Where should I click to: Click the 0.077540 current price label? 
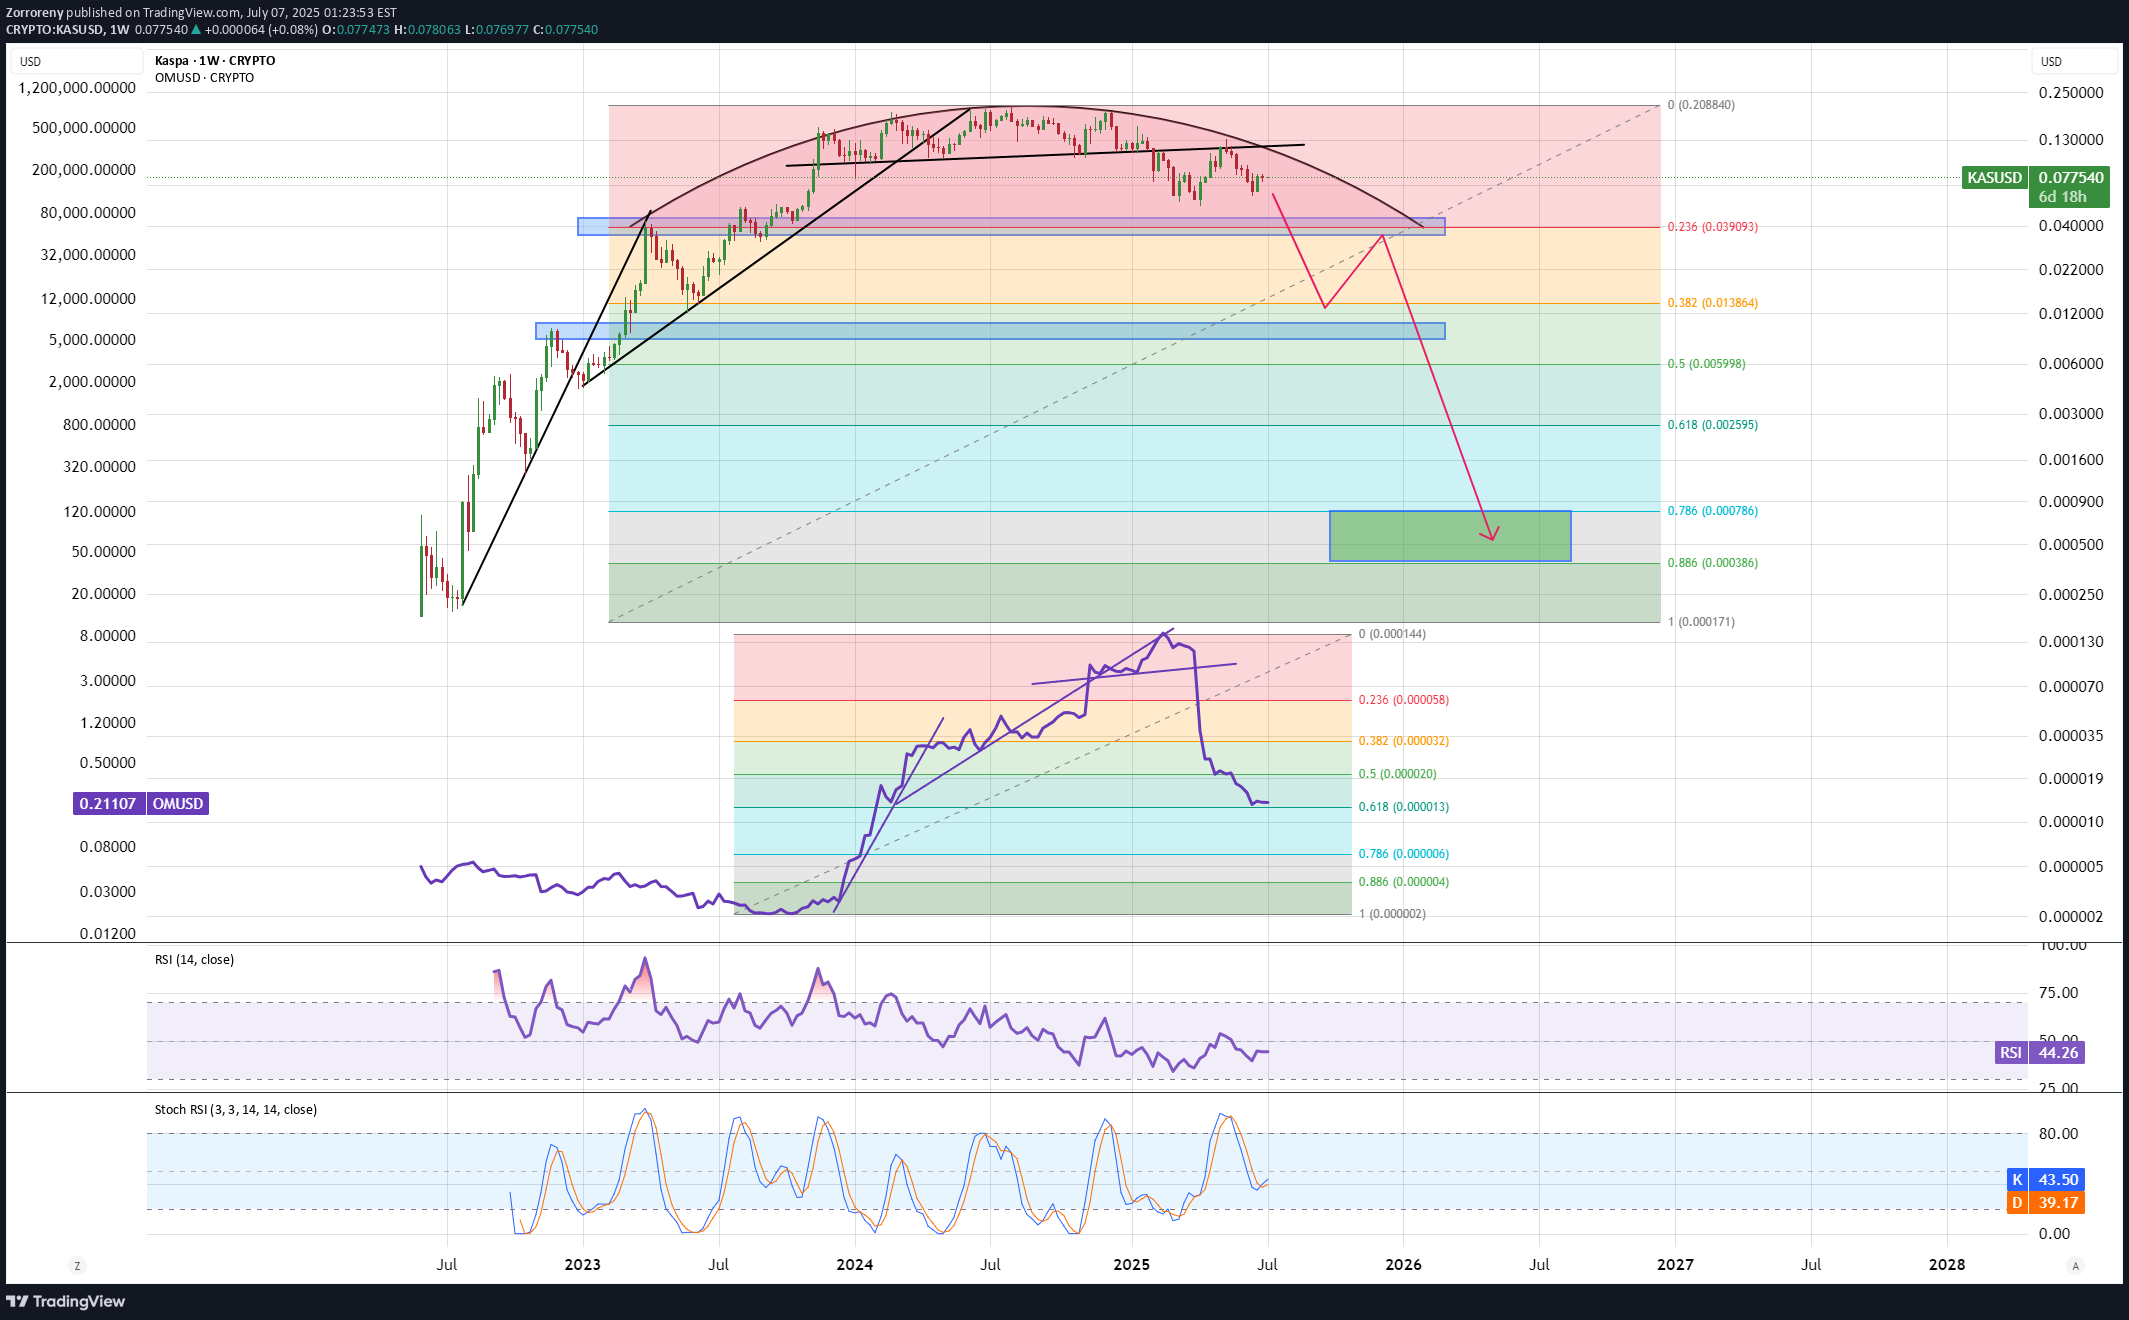click(2071, 178)
